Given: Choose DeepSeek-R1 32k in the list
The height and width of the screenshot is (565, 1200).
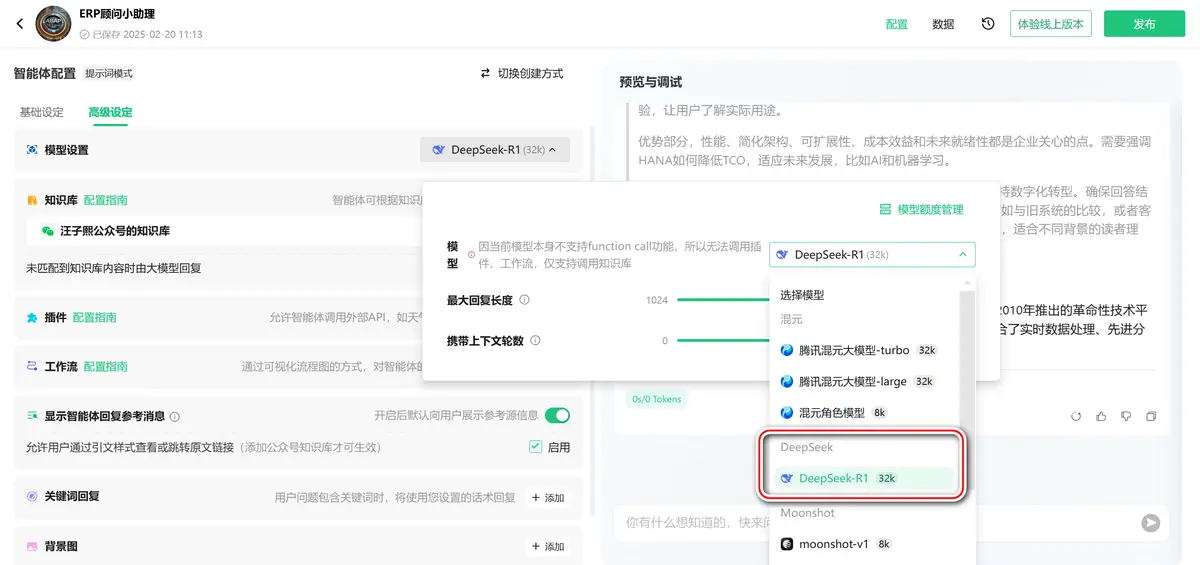Looking at the screenshot, I should click(x=864, y=478).
